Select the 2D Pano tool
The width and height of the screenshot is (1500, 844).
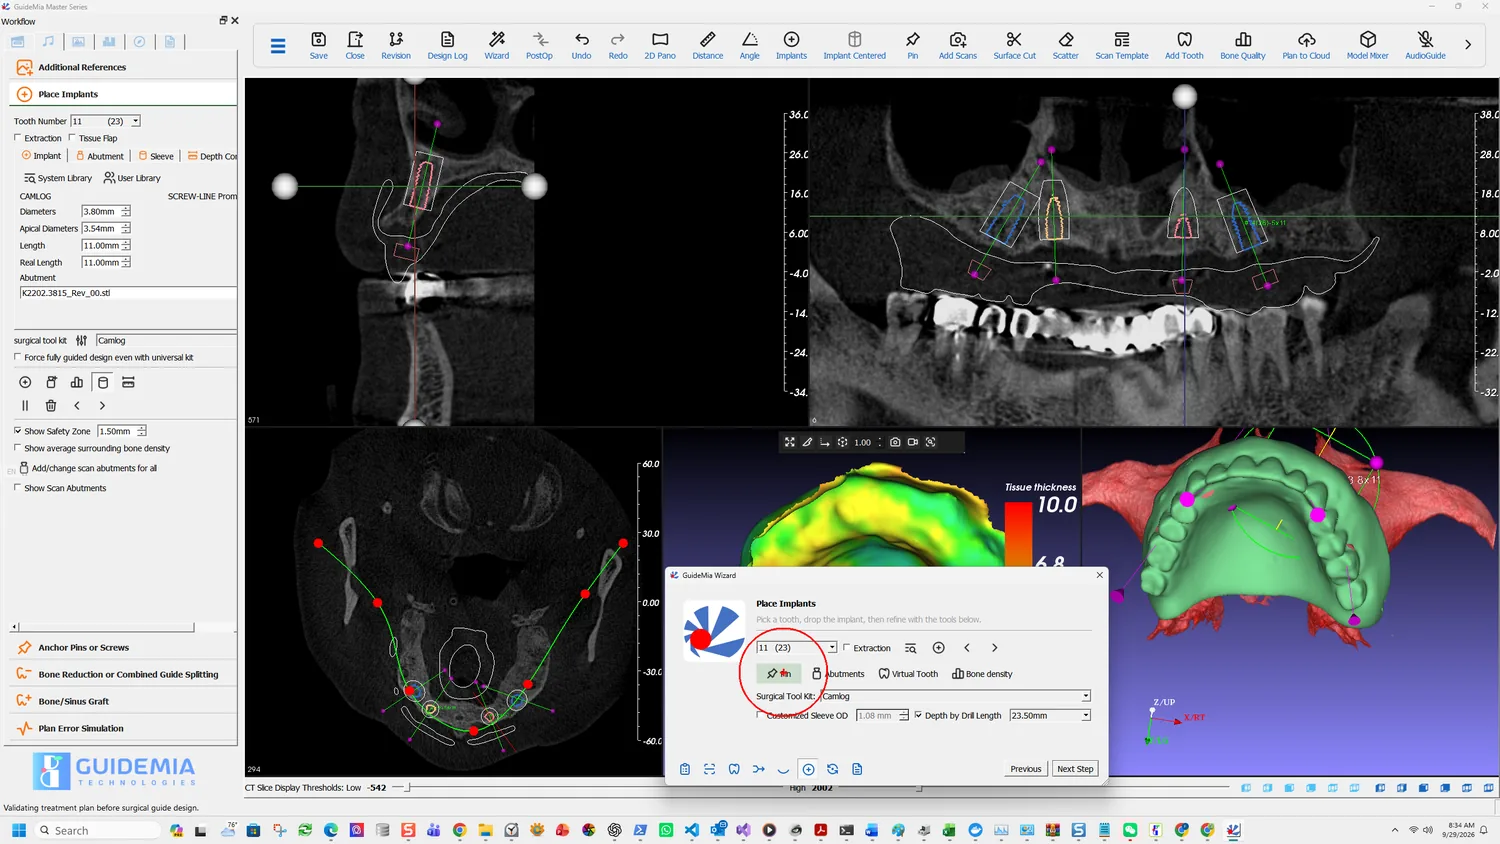tap(660, 45)
